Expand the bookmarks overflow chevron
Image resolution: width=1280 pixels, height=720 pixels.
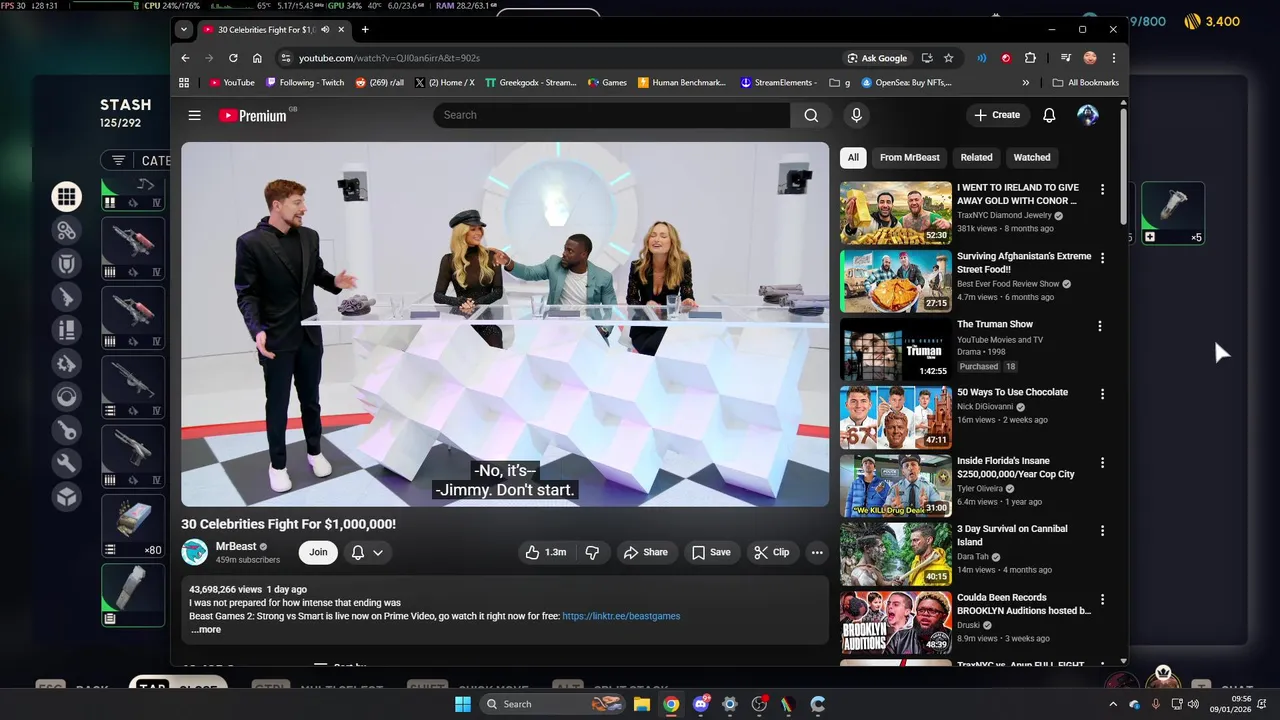1025,83
